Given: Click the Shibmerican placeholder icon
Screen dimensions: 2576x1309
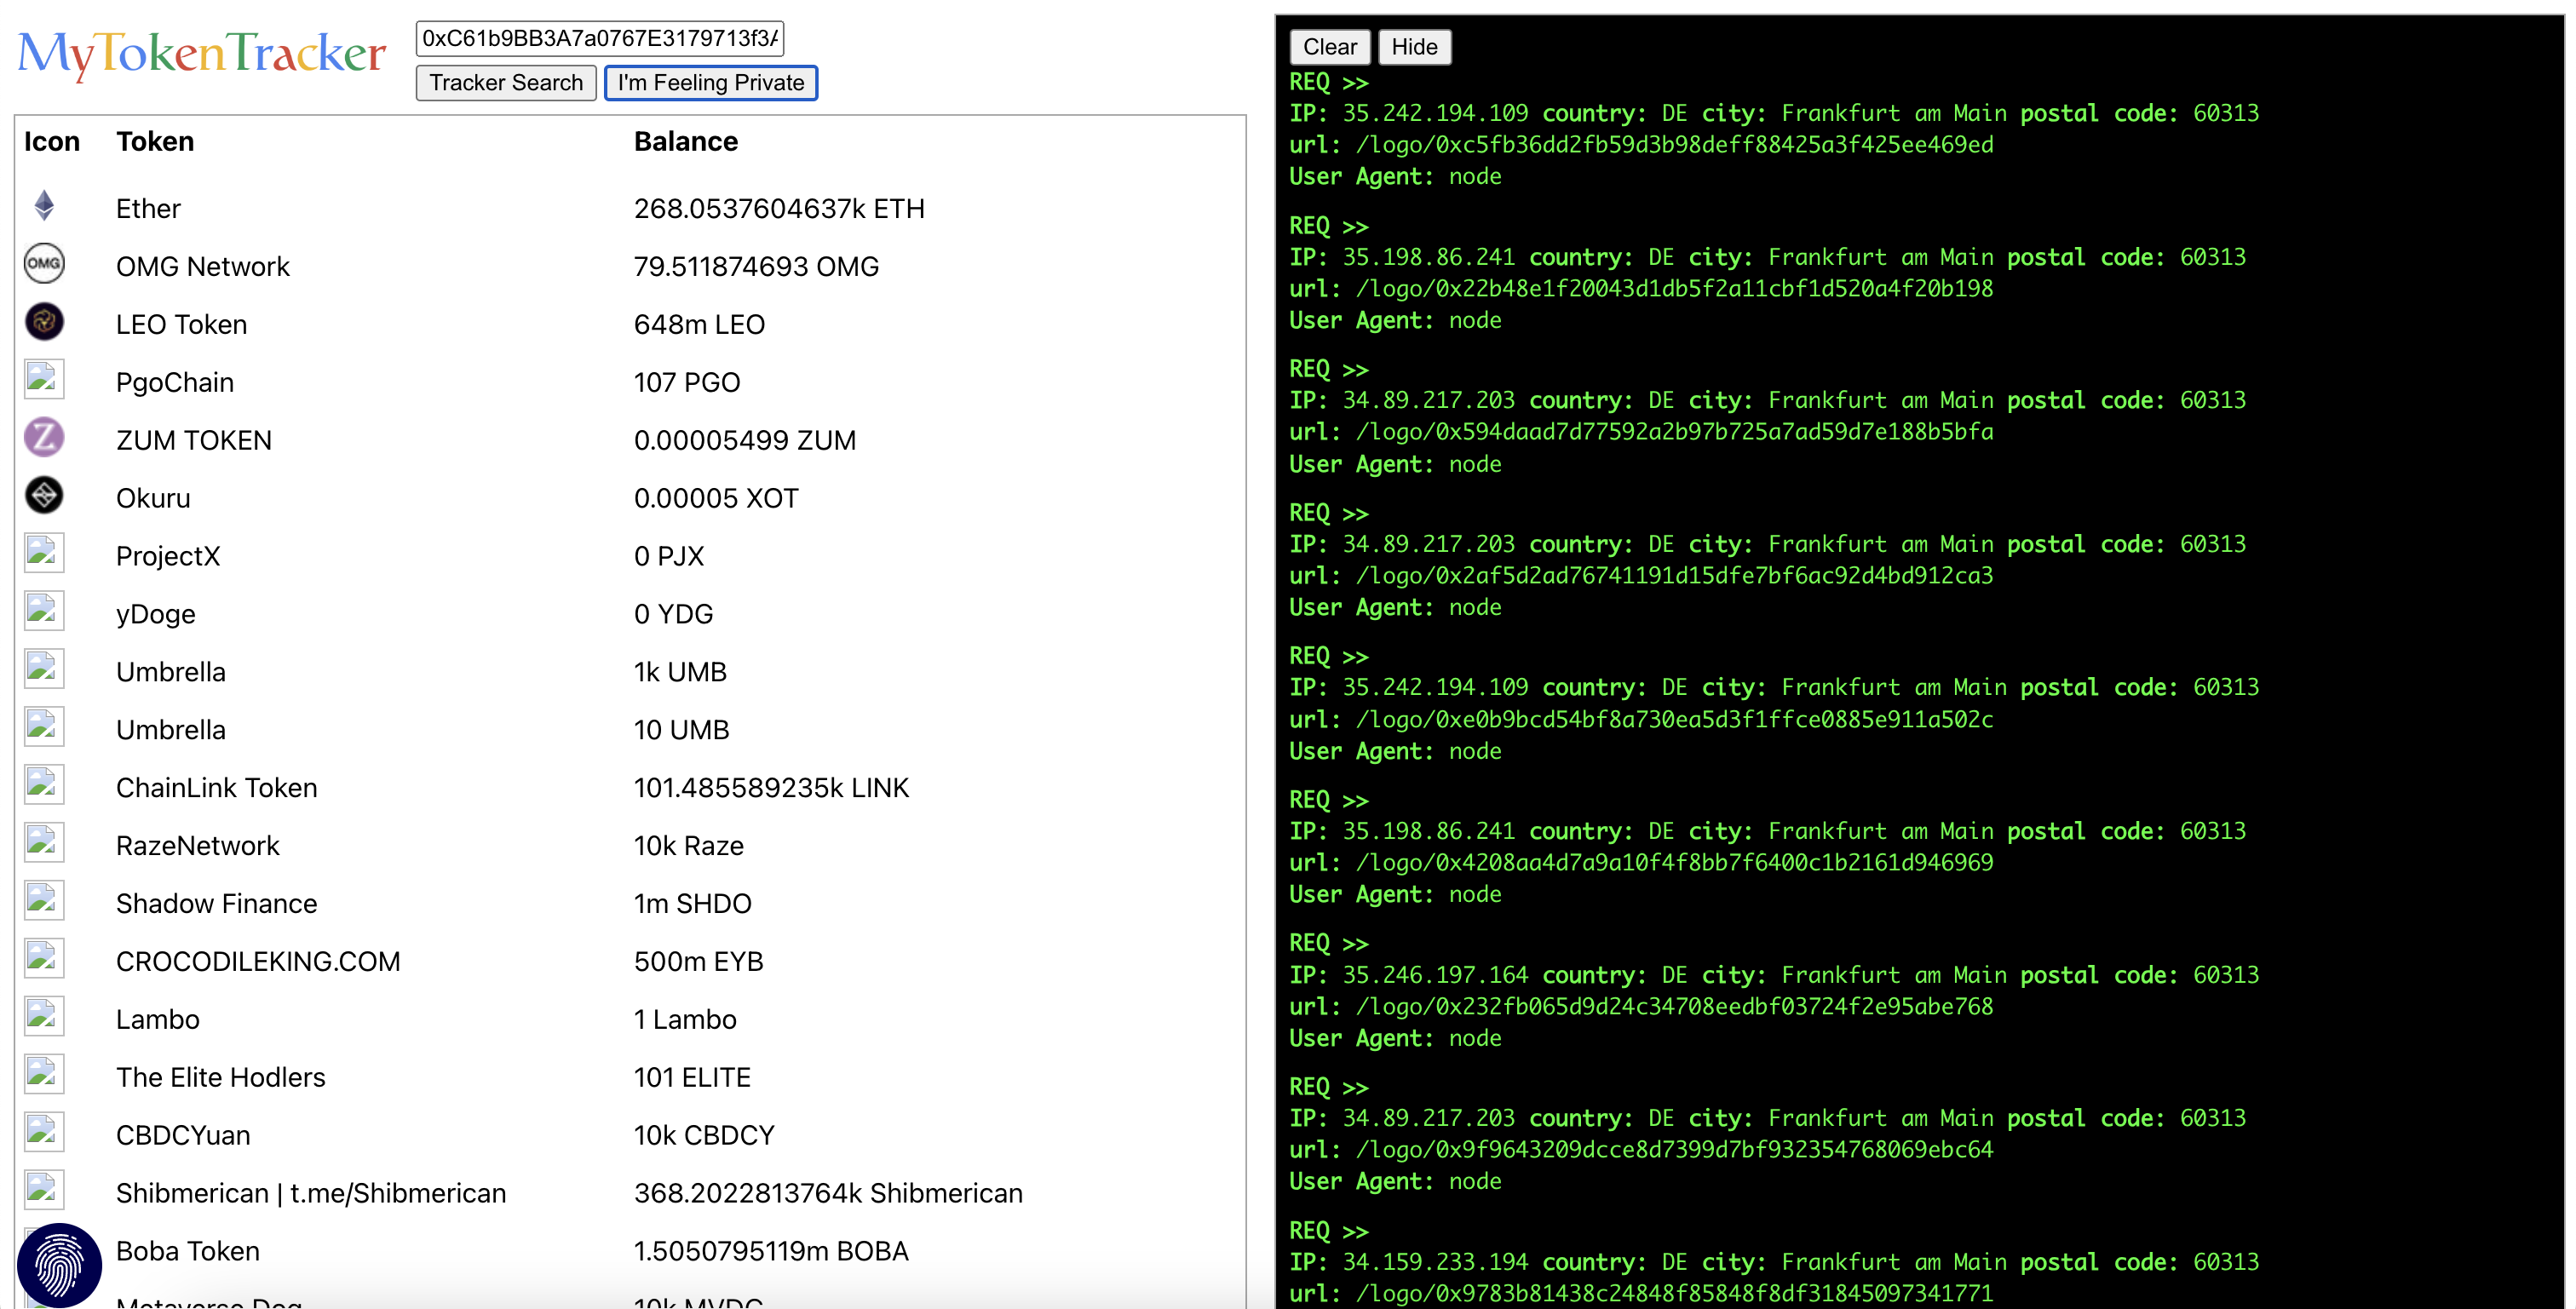Looking at the screenshot, I should [44, 1191].
